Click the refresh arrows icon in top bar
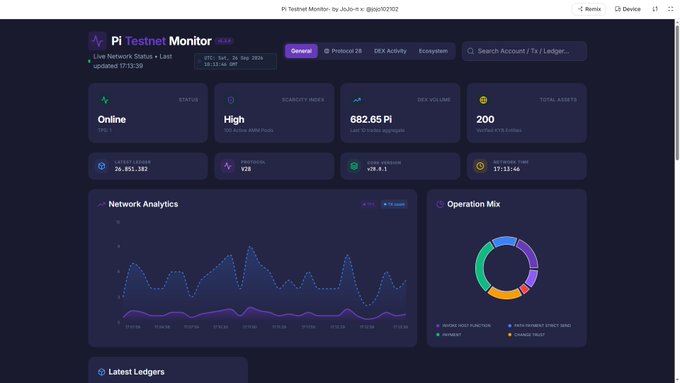The height and width of the screenshot is (383, 680). (655, 9)
